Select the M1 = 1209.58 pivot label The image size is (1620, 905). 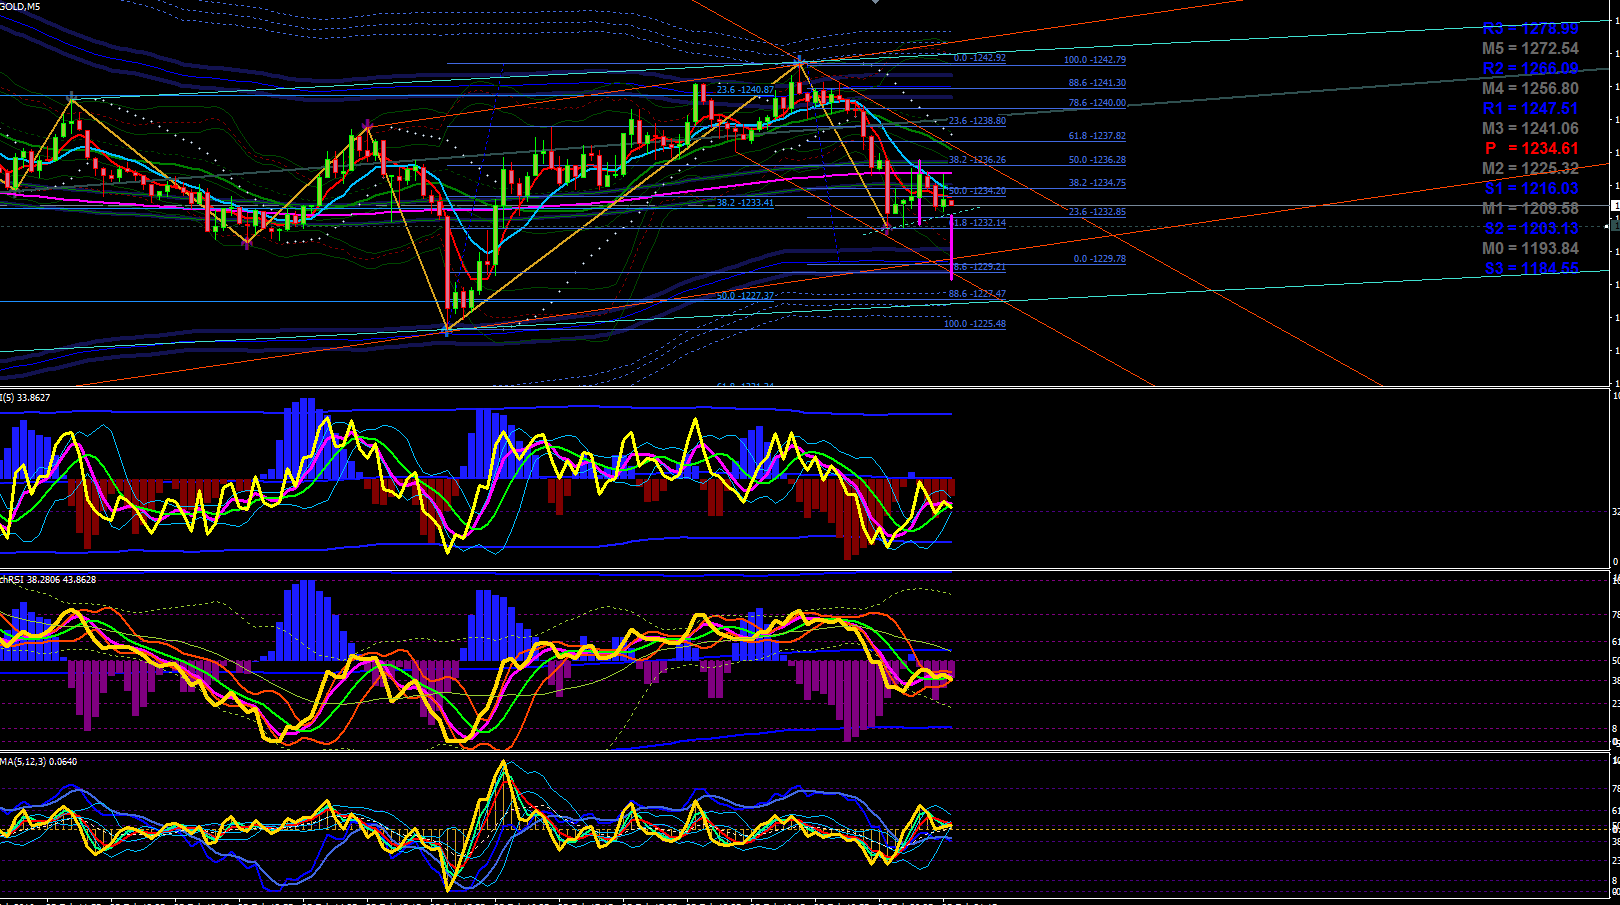1530,209
